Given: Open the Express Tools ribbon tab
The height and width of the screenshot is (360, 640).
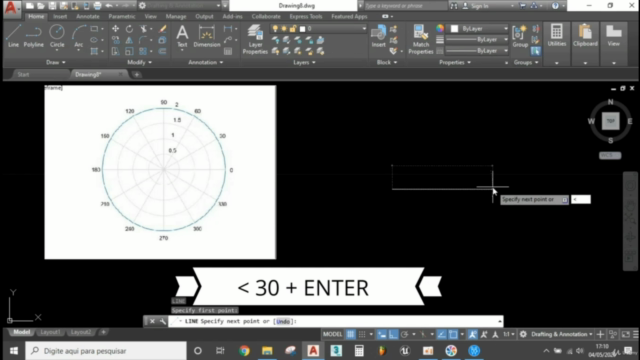Looking at the screenshot, I should [306, 16].
